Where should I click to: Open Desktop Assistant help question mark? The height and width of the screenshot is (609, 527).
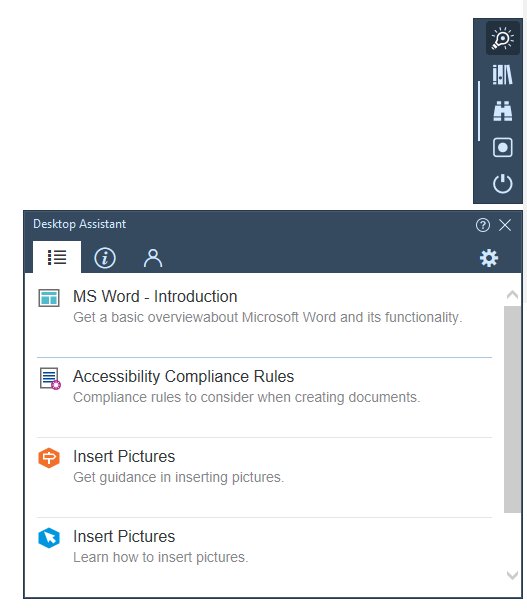point(483,225)
